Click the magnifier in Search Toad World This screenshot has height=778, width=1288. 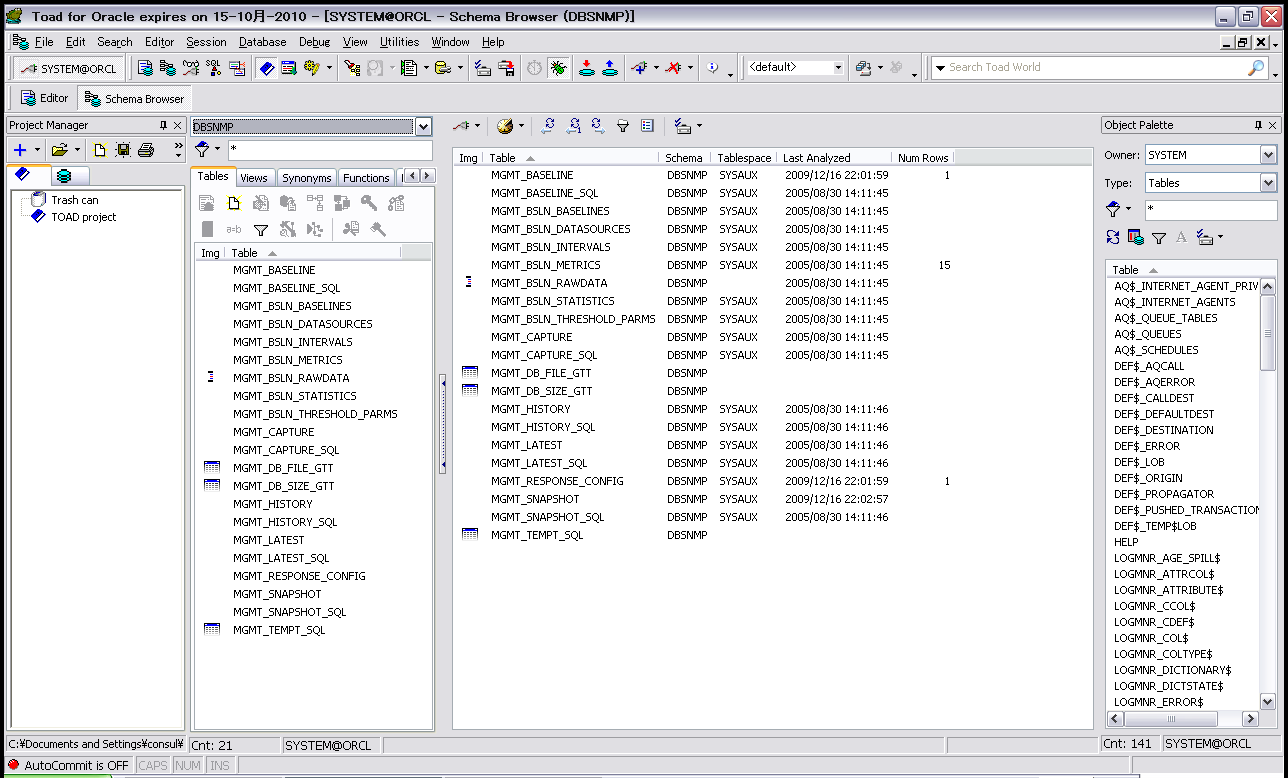[1256, 68]
